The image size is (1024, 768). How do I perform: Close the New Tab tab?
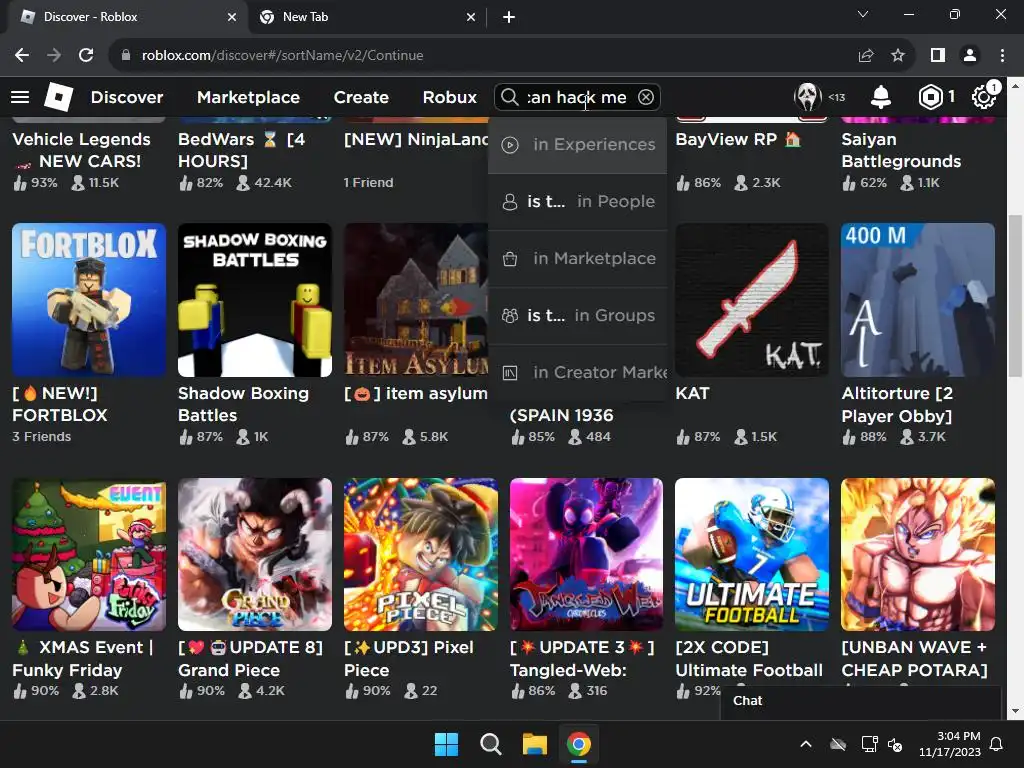471,17
